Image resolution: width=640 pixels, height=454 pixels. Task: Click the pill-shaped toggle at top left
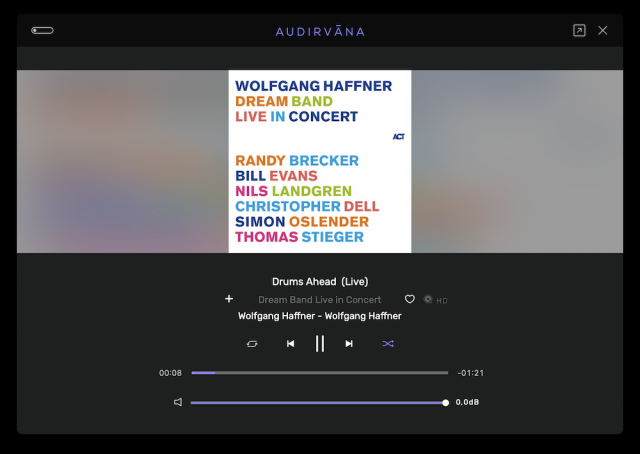point(42,31)
